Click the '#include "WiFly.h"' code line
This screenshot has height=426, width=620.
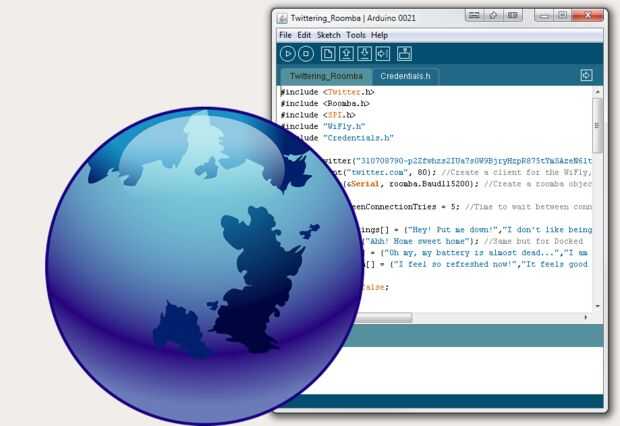[323, 126]
